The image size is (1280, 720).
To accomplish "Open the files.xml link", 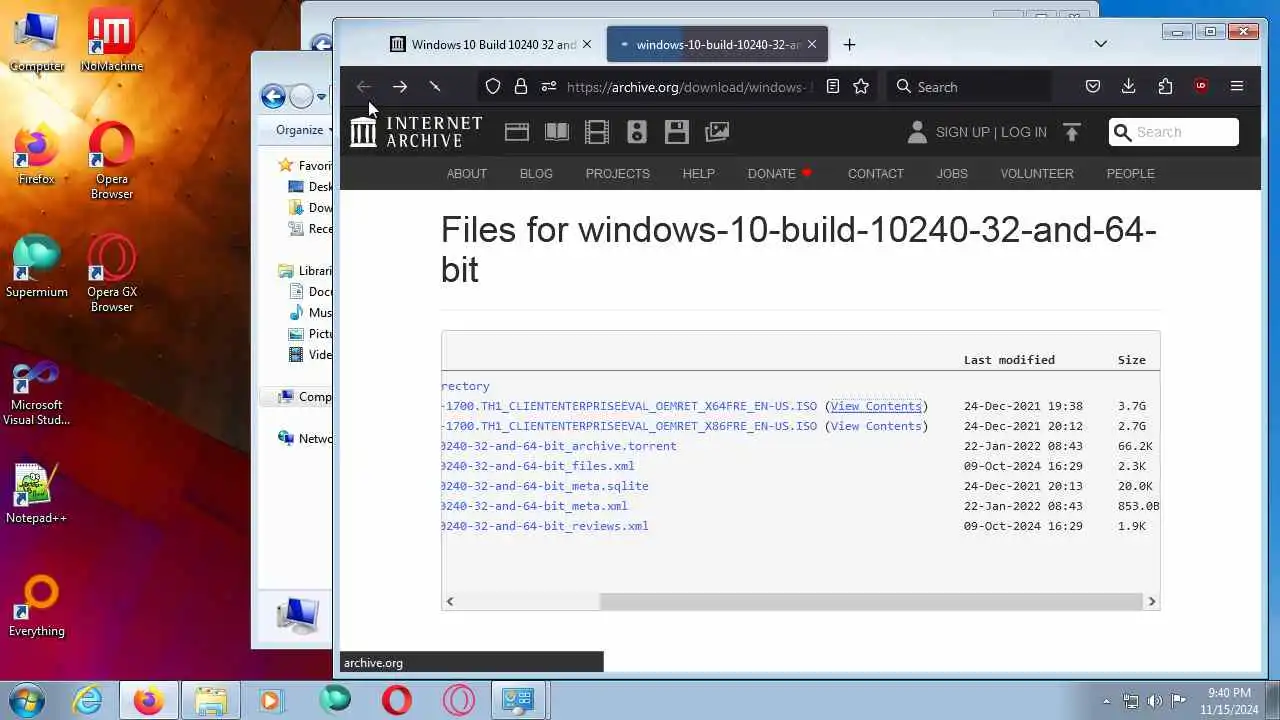I will [x=538, y=466].
